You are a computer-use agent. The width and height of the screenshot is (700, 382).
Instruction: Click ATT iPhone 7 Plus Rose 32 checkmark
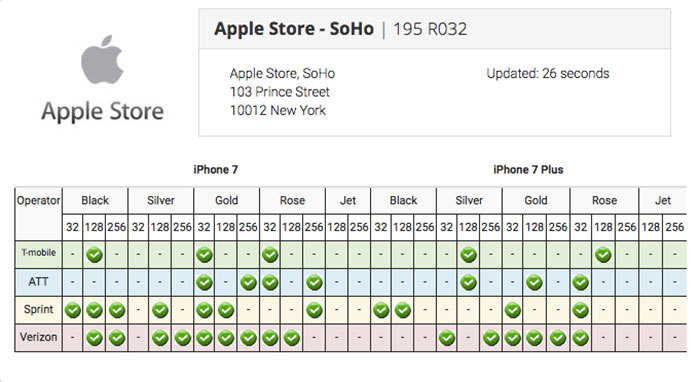[580, 282]
